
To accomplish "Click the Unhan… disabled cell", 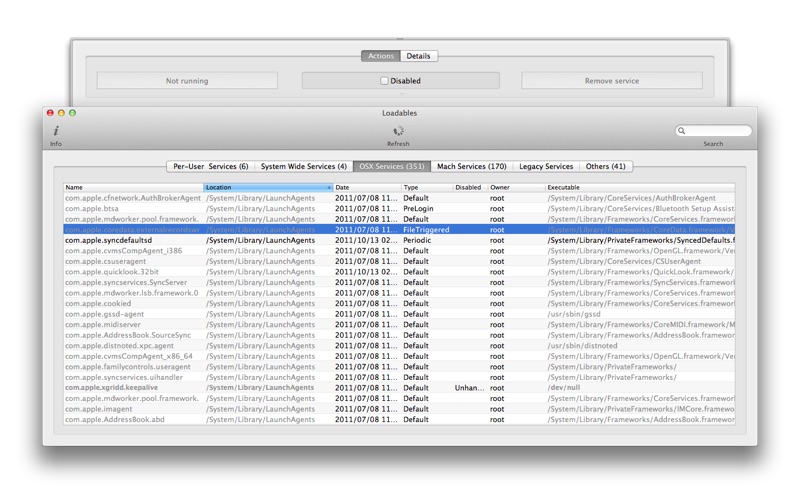I will pos(469,388).
